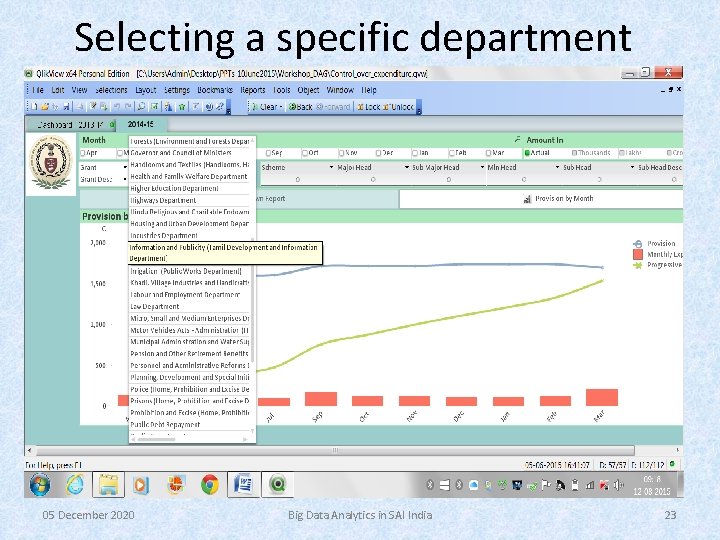Click the Print toolbar icon
This screenshot has width=720, height=540.
(80, 107)
